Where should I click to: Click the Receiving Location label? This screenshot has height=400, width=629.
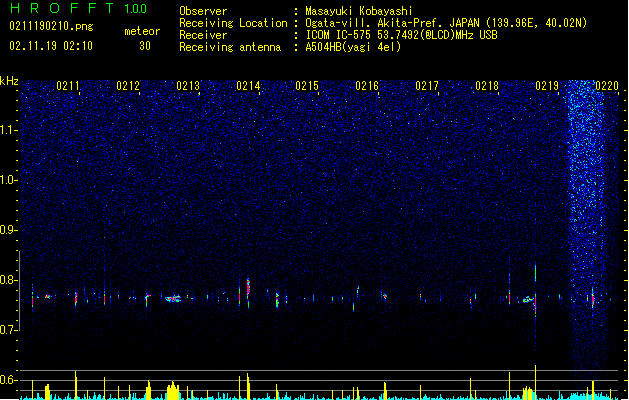pos(233,23)
